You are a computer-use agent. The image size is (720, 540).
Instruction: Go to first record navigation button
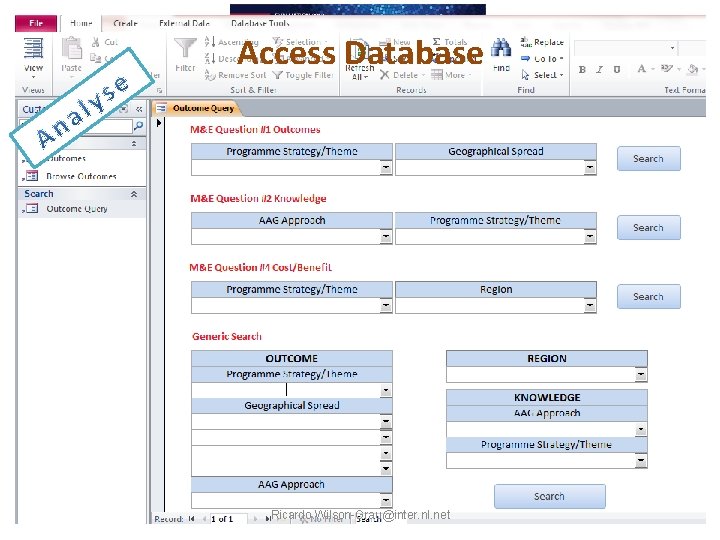pos(191,519)
